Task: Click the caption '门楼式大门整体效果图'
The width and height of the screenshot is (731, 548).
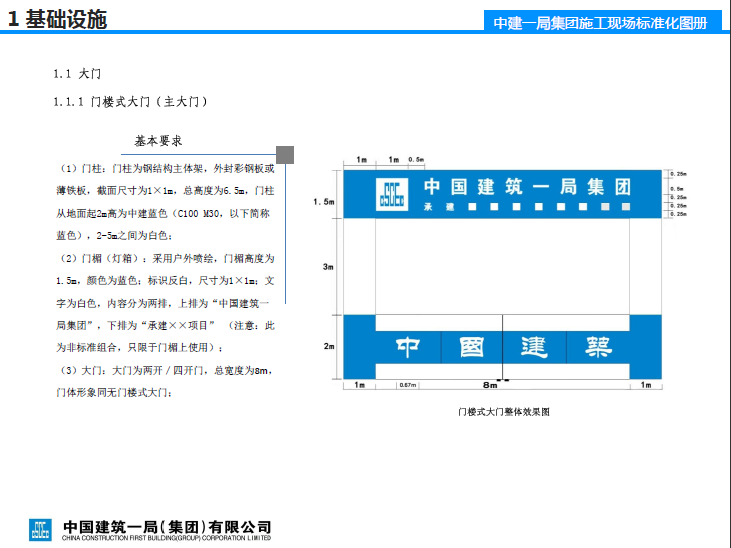Action: pyautogui.click(x=504, y=412)
